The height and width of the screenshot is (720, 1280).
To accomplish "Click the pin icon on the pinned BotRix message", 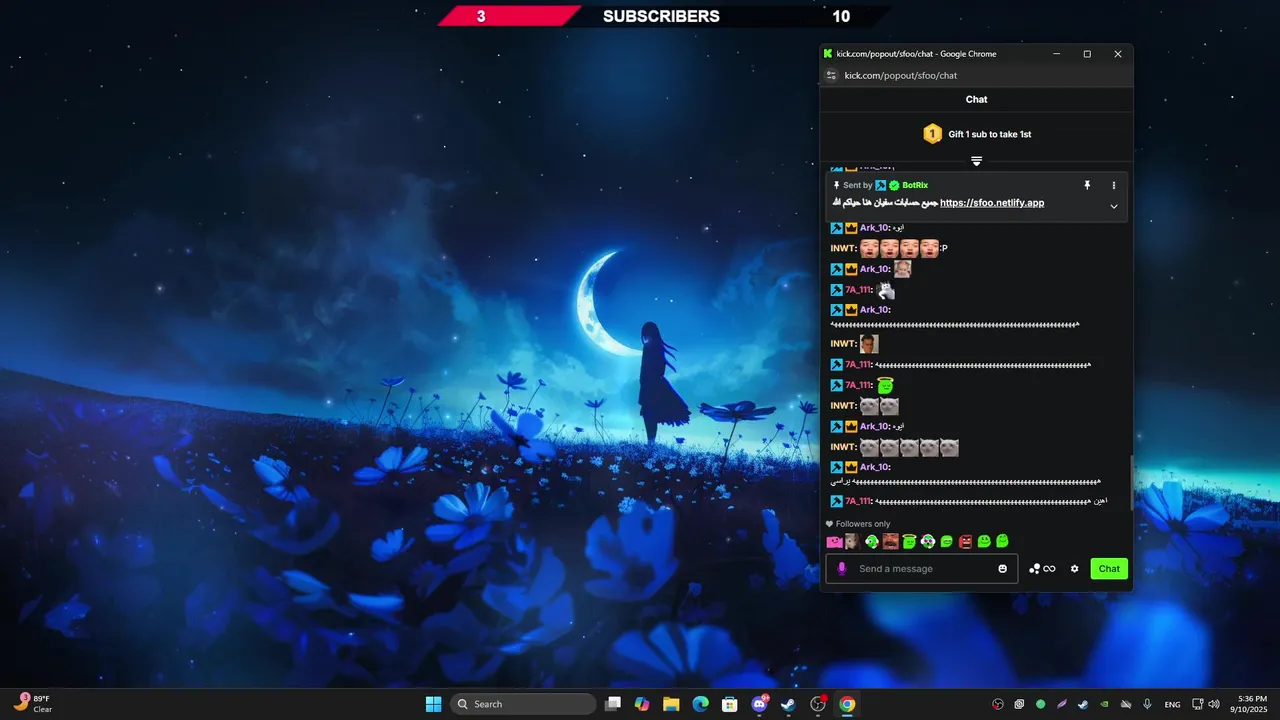I will click(1087, 185).
